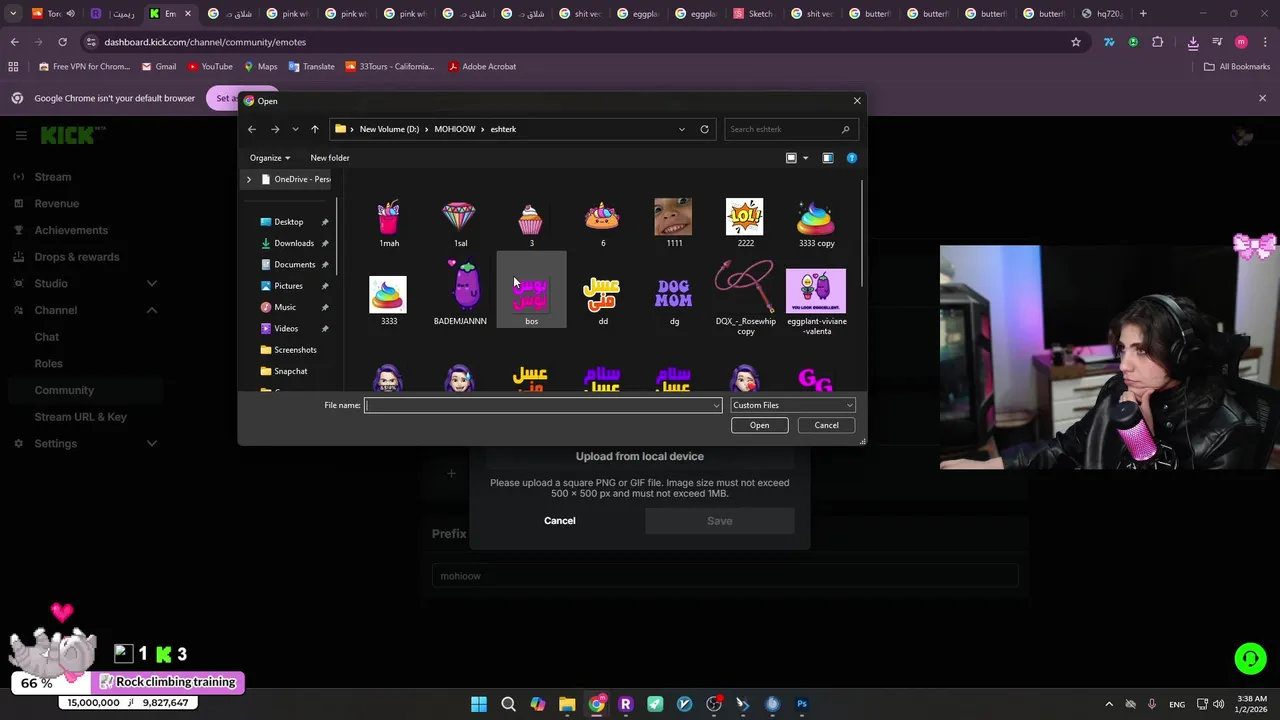Screen dimensions: 1280x720
Task: Open Pictures in the navigation pane
Action: click(x=288, y=286)
